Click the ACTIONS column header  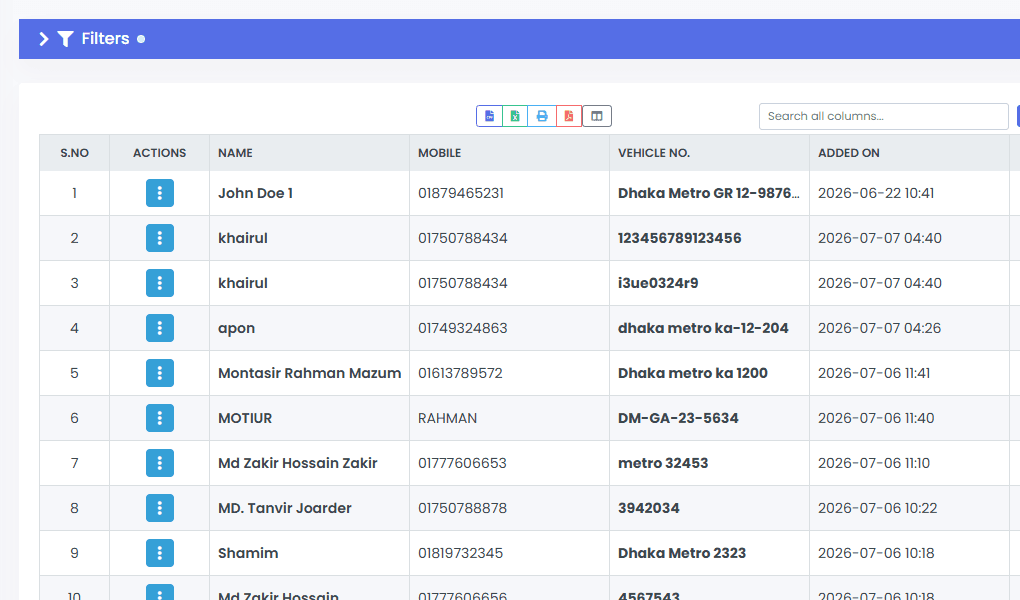159,153
